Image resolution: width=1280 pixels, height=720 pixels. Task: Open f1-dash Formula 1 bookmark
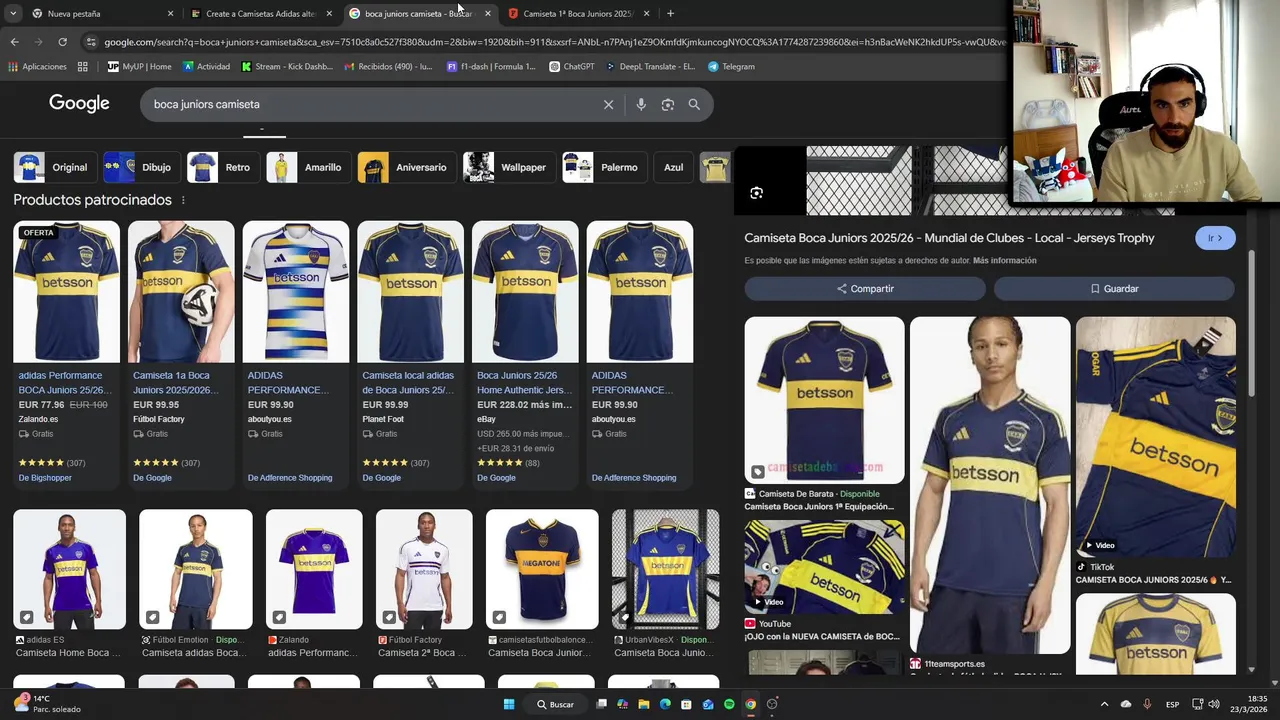491,67
